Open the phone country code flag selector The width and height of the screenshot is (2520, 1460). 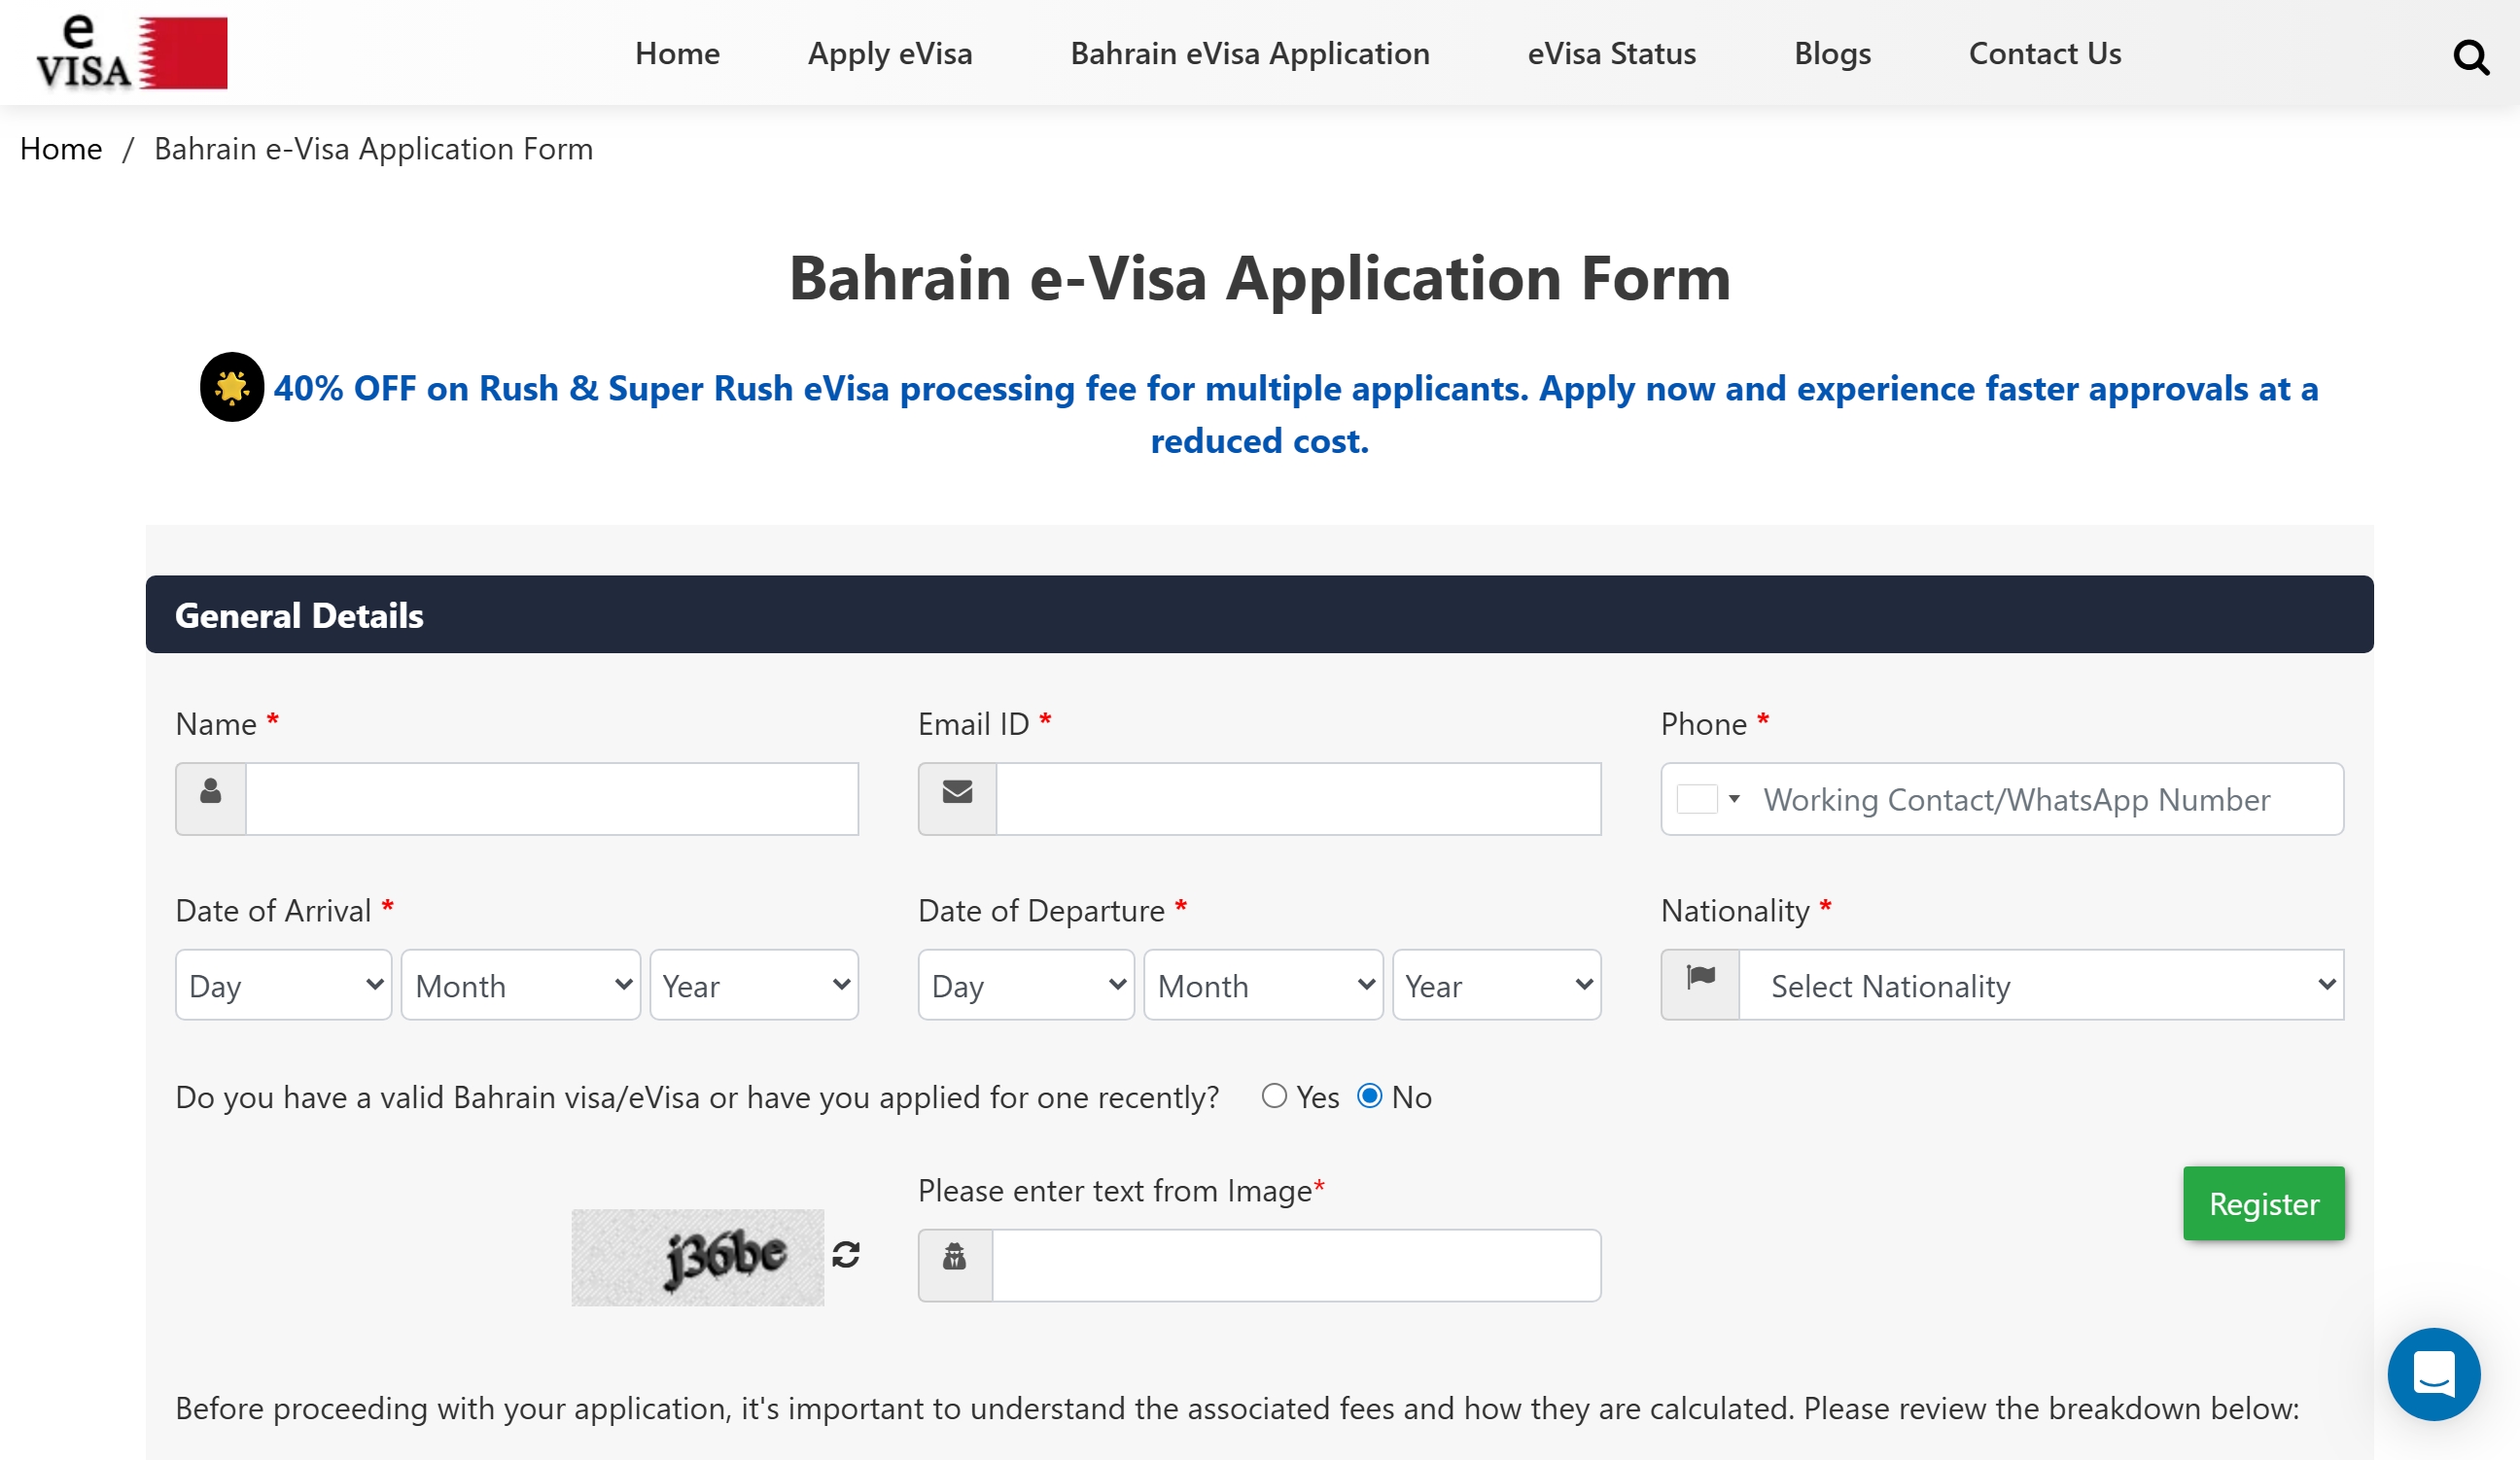[1708, 799]
